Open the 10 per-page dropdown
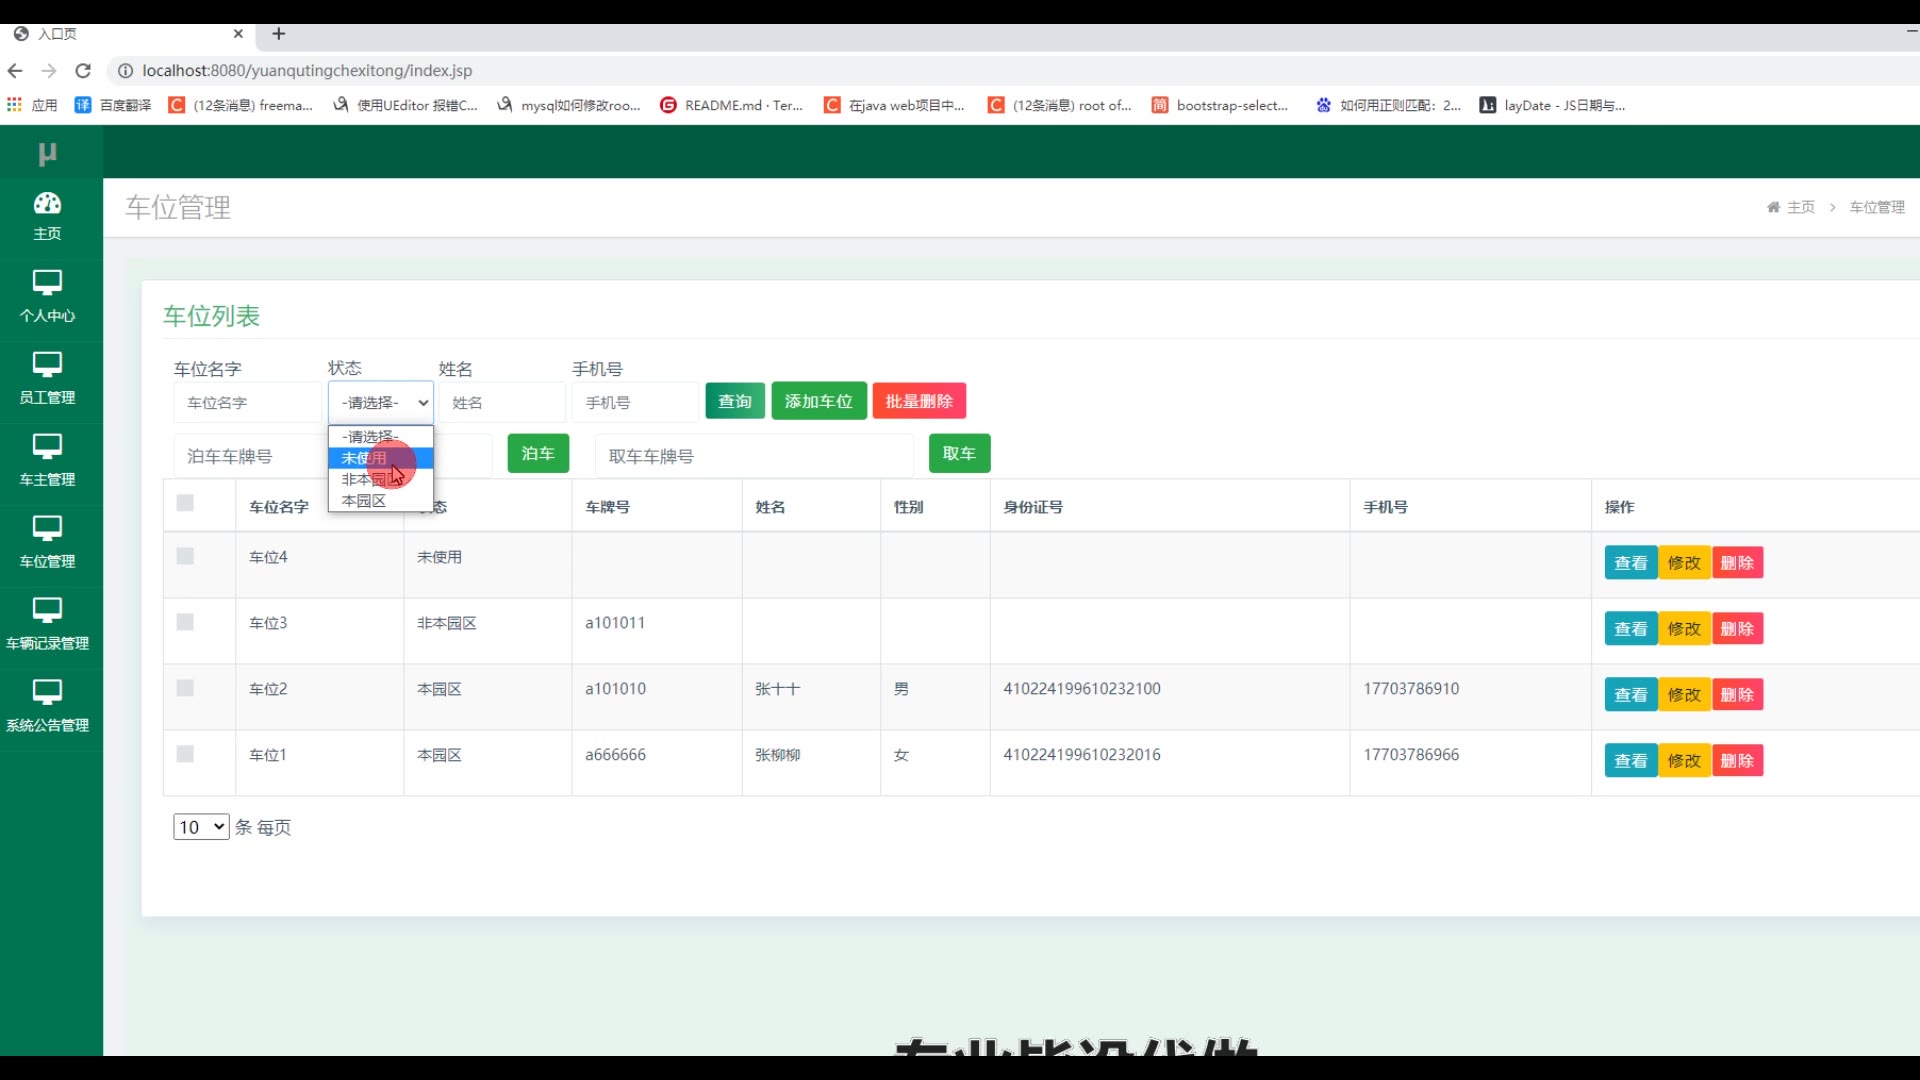Screen dimensions: 1920x1080 point(201,827)
